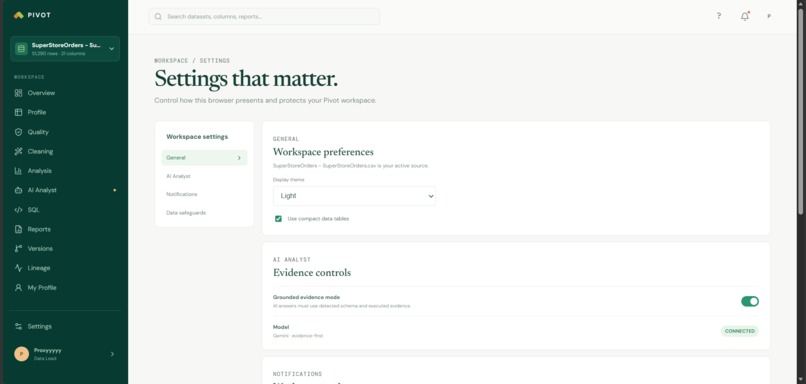The height and width of the screenshot is (384, 806).
Task: Open the Reports document icon
Action: tap(19, 229)
